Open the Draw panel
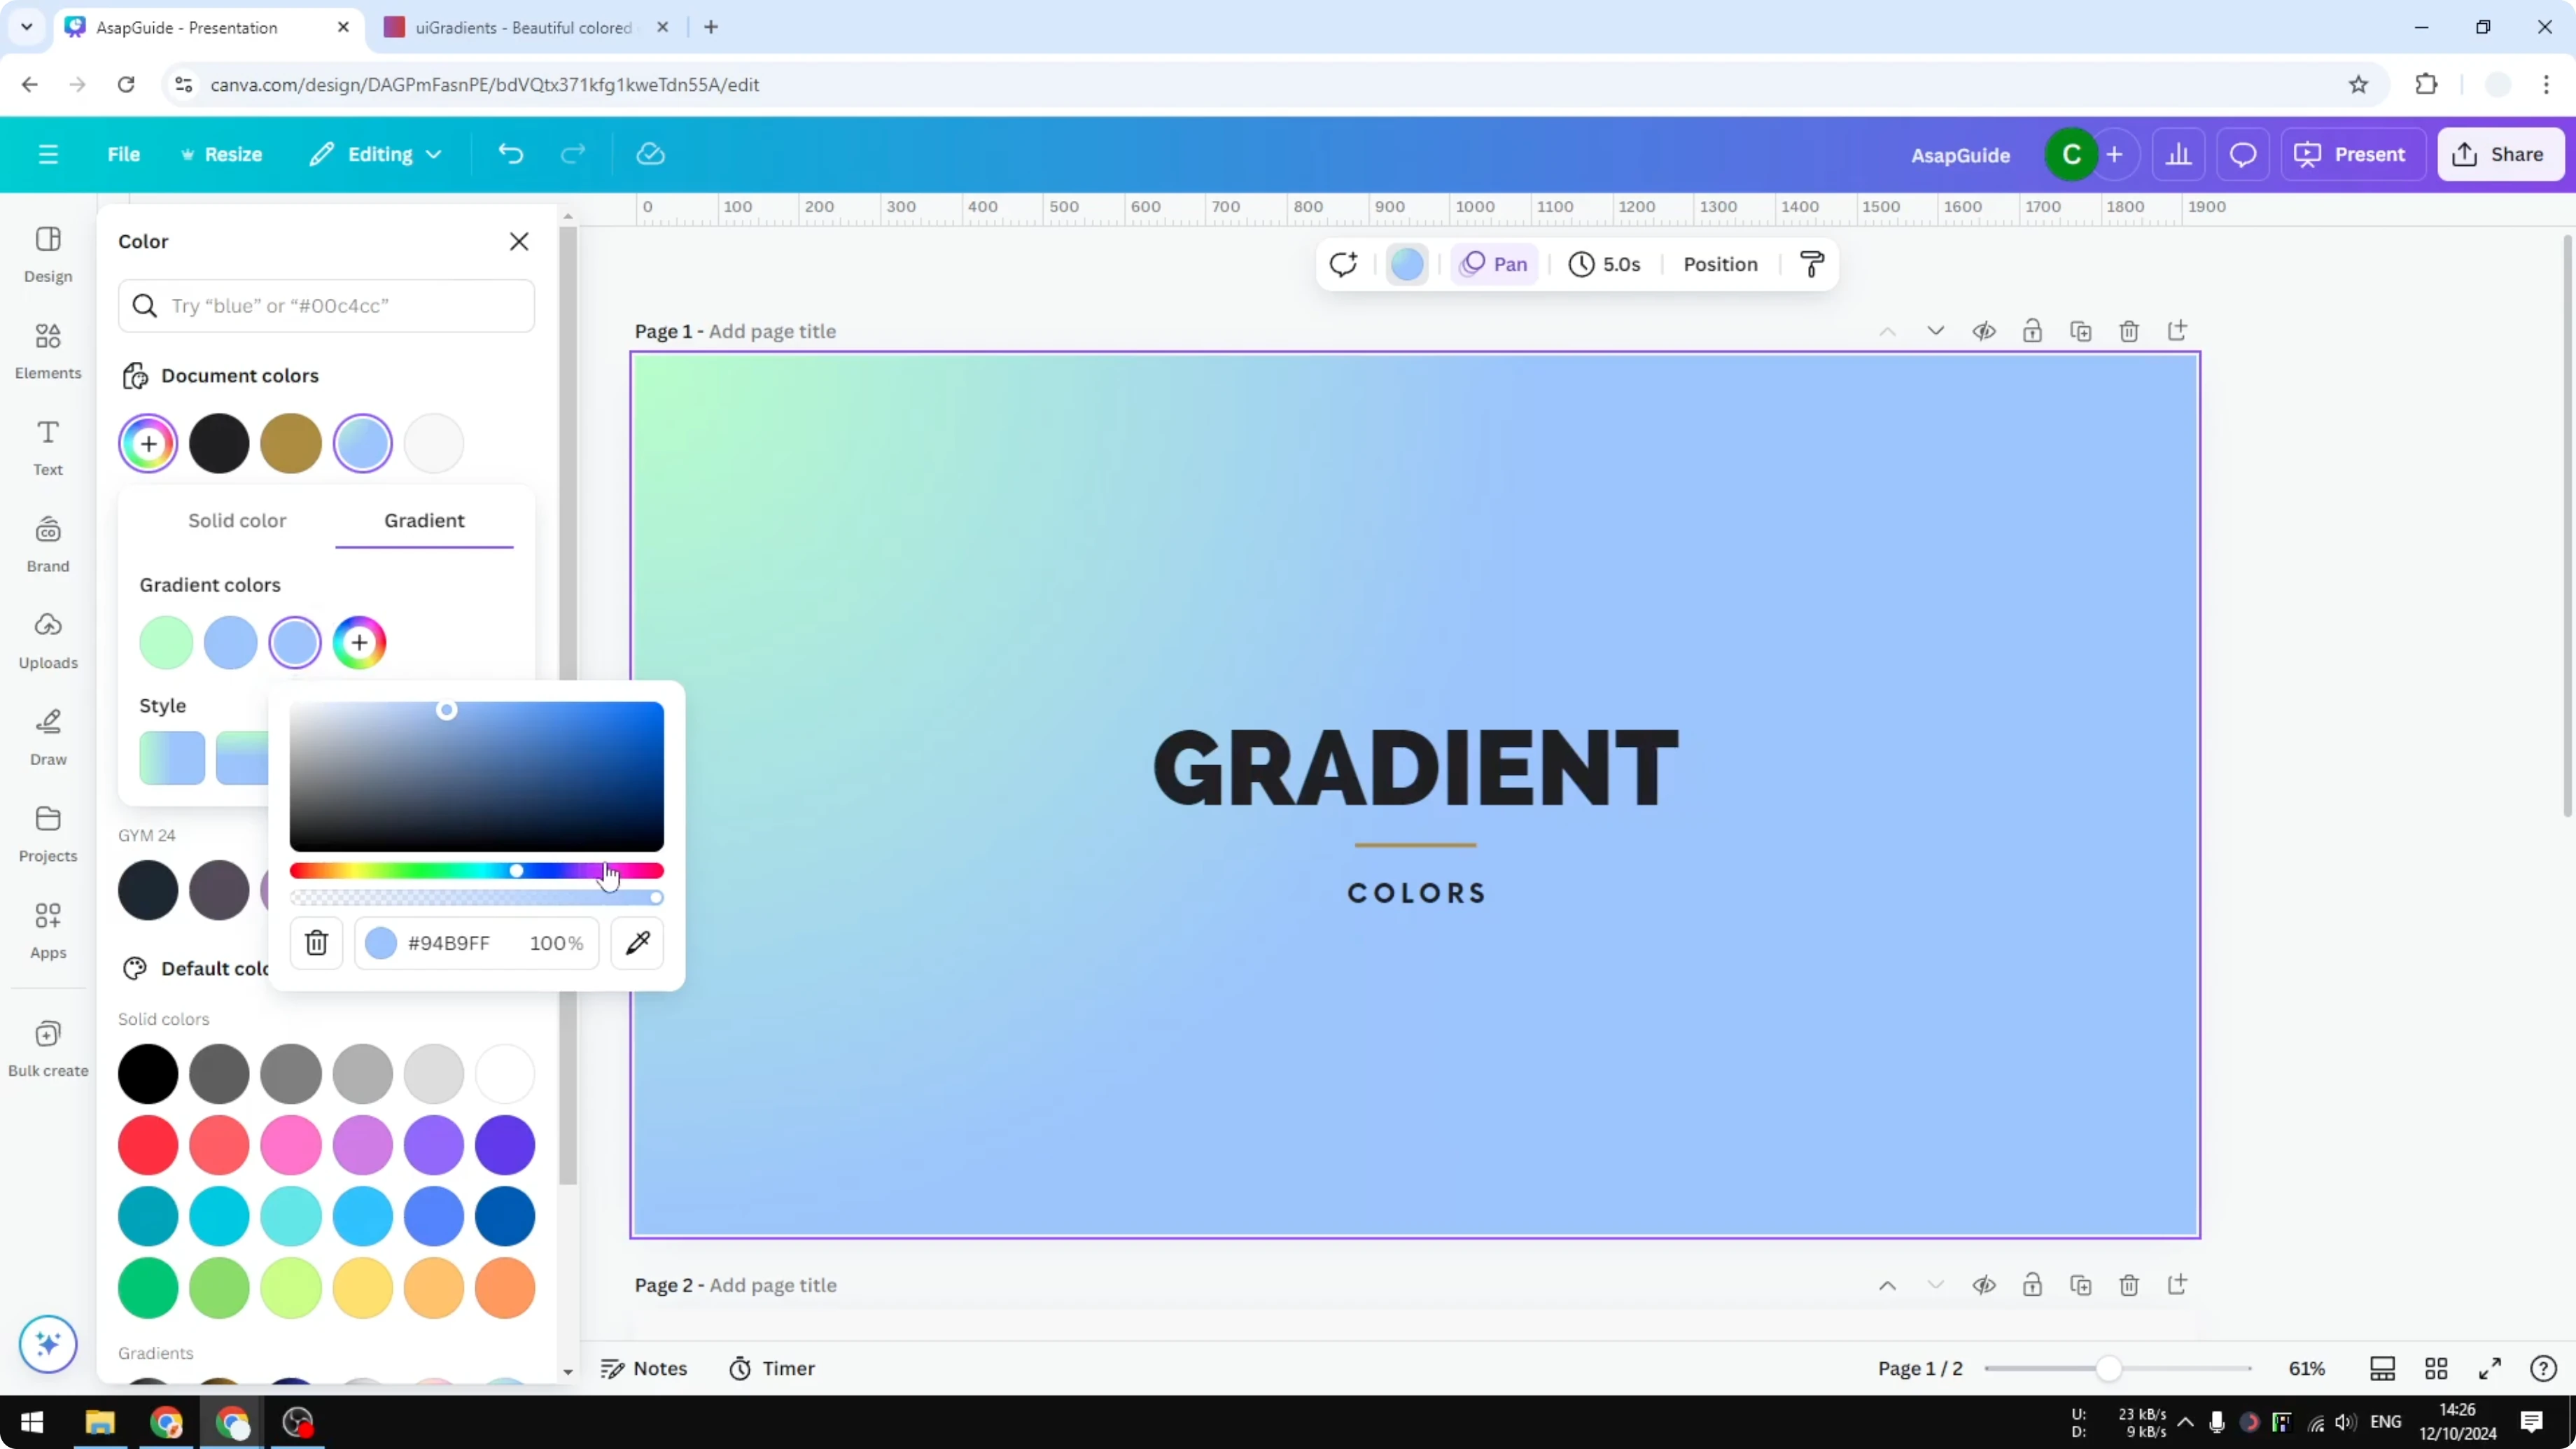This screenshot has height=1449, width=2576. 47,737
